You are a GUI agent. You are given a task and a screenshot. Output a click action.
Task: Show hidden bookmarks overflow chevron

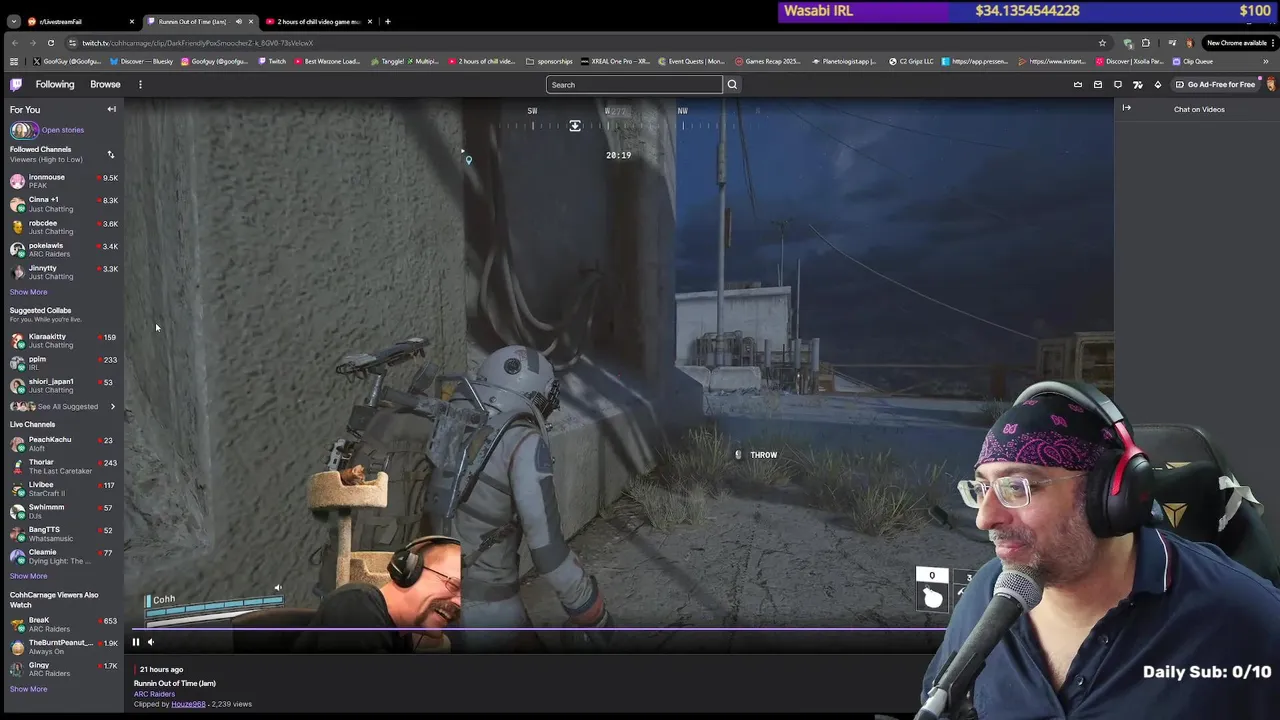click(x=1266, y=61)
